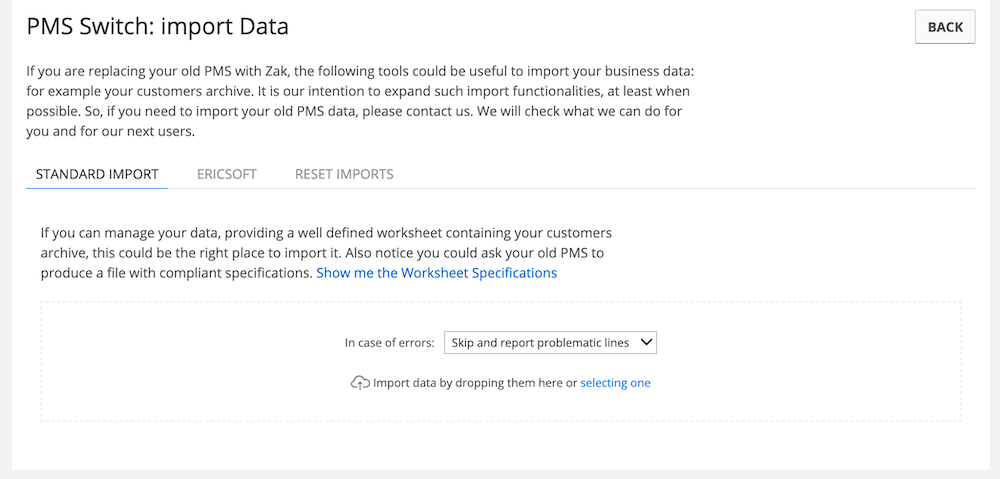Go back using the BACK button
The image size is (1000, 479).
(945, 27)
